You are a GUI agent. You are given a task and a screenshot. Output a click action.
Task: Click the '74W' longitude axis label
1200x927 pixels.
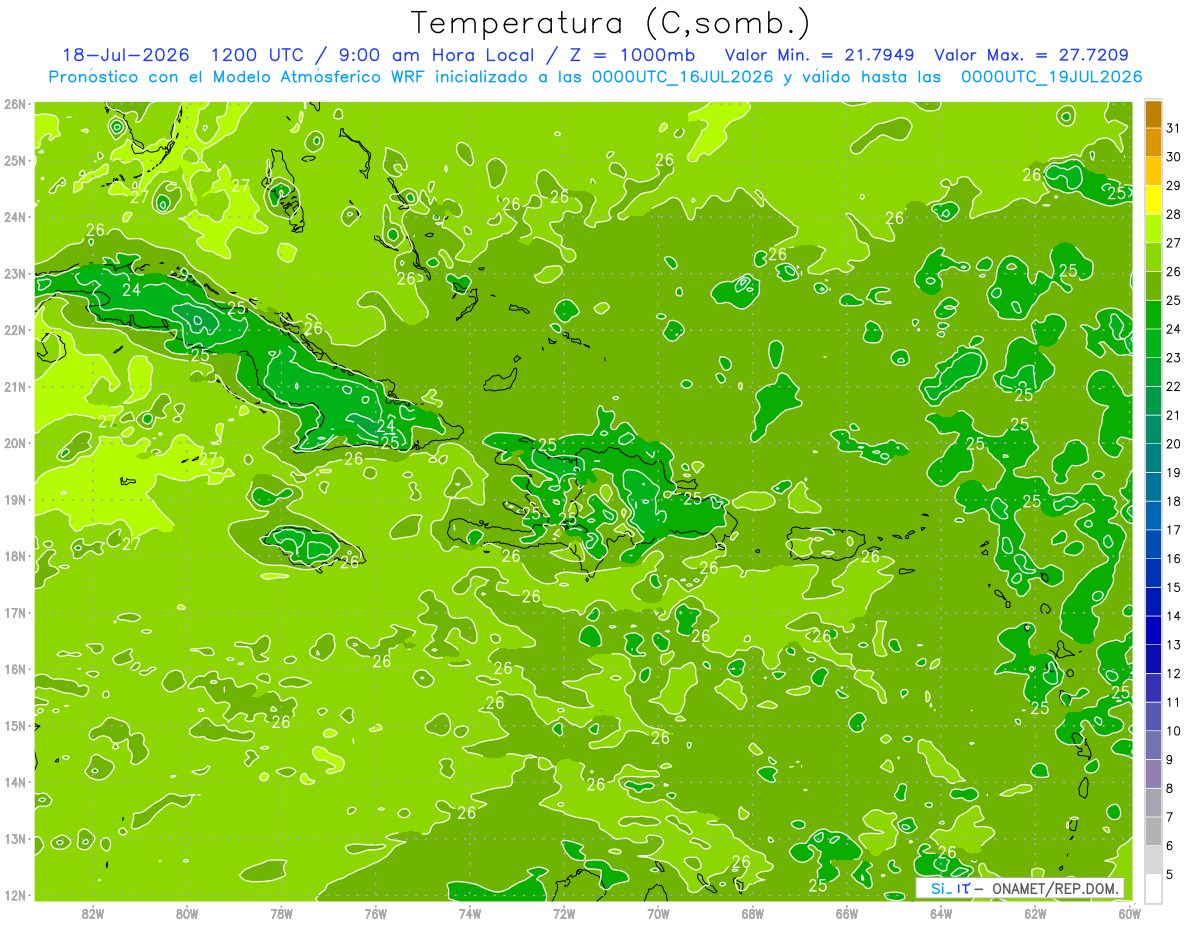click(x=470, y=914)
